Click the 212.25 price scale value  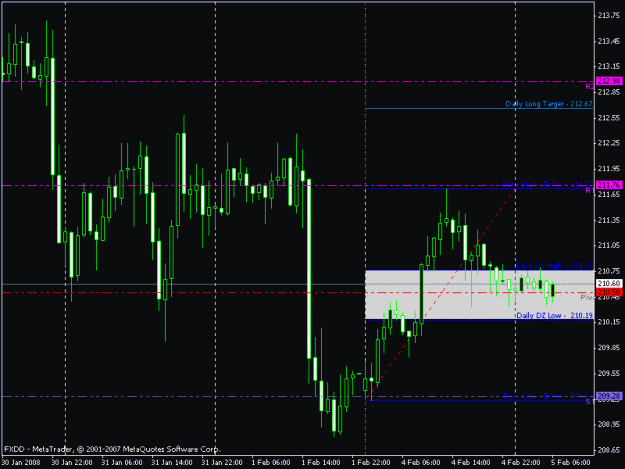609,143
